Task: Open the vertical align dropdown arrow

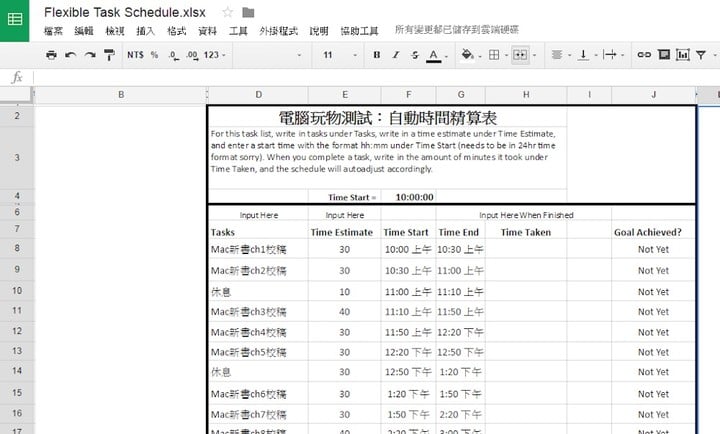Action: (x=596, y=56)
